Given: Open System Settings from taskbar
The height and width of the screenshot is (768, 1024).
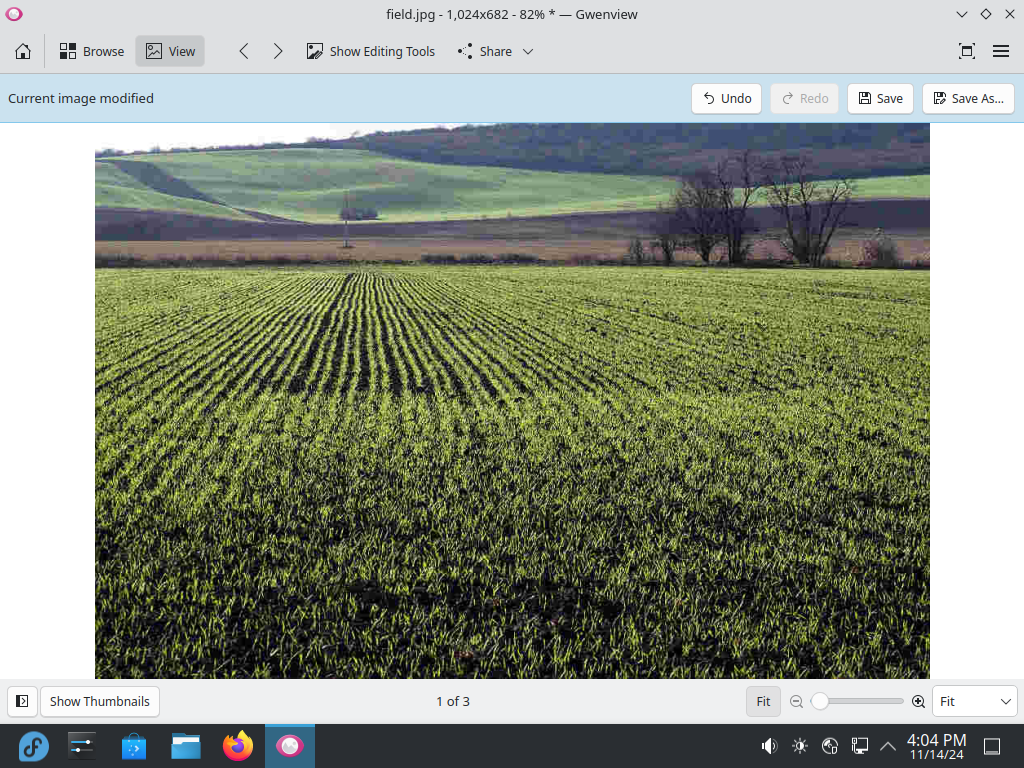Looking at the screenshot, I should click(82, 746).
